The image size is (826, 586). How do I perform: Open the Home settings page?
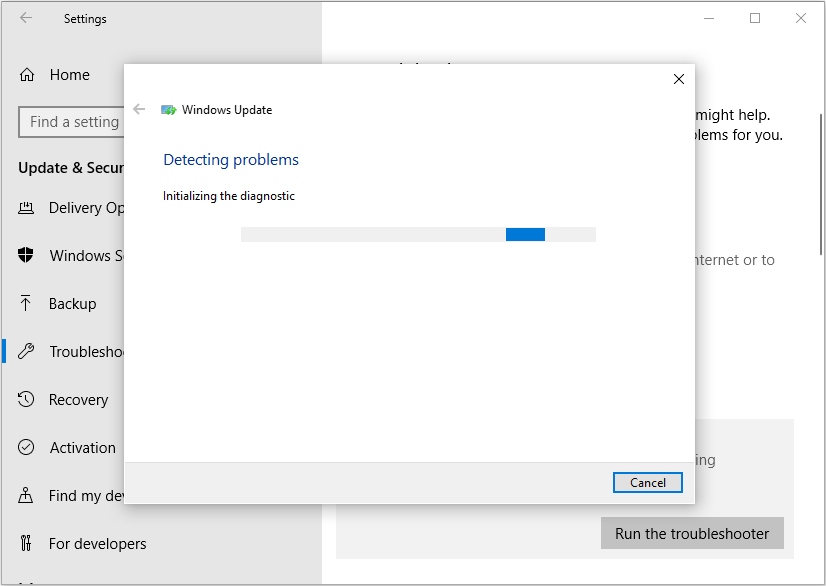click(68, 75)
